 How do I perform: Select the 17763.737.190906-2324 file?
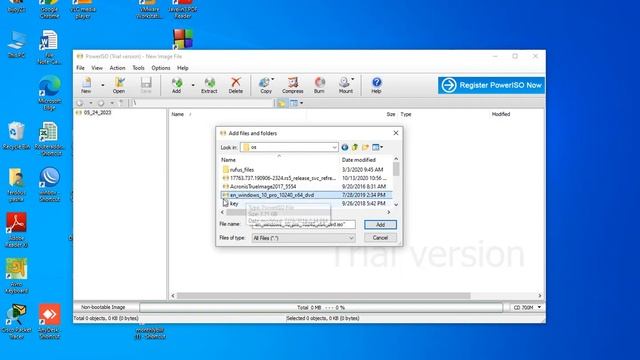[x=282, y=178]
